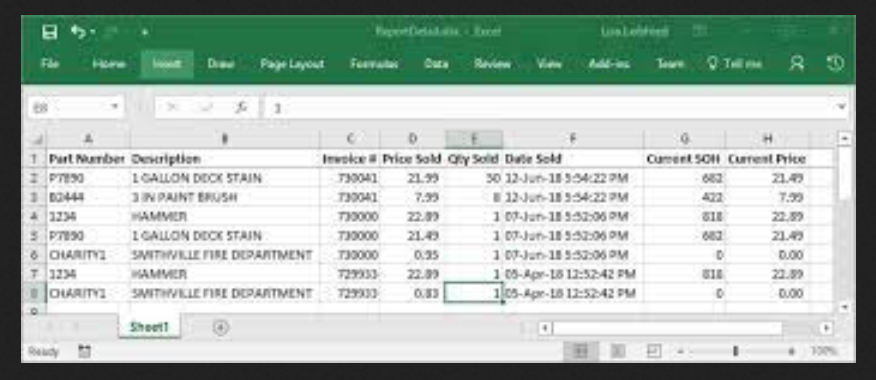Click the zoom out minus button
876x380 pixels.
pos(680,352)
